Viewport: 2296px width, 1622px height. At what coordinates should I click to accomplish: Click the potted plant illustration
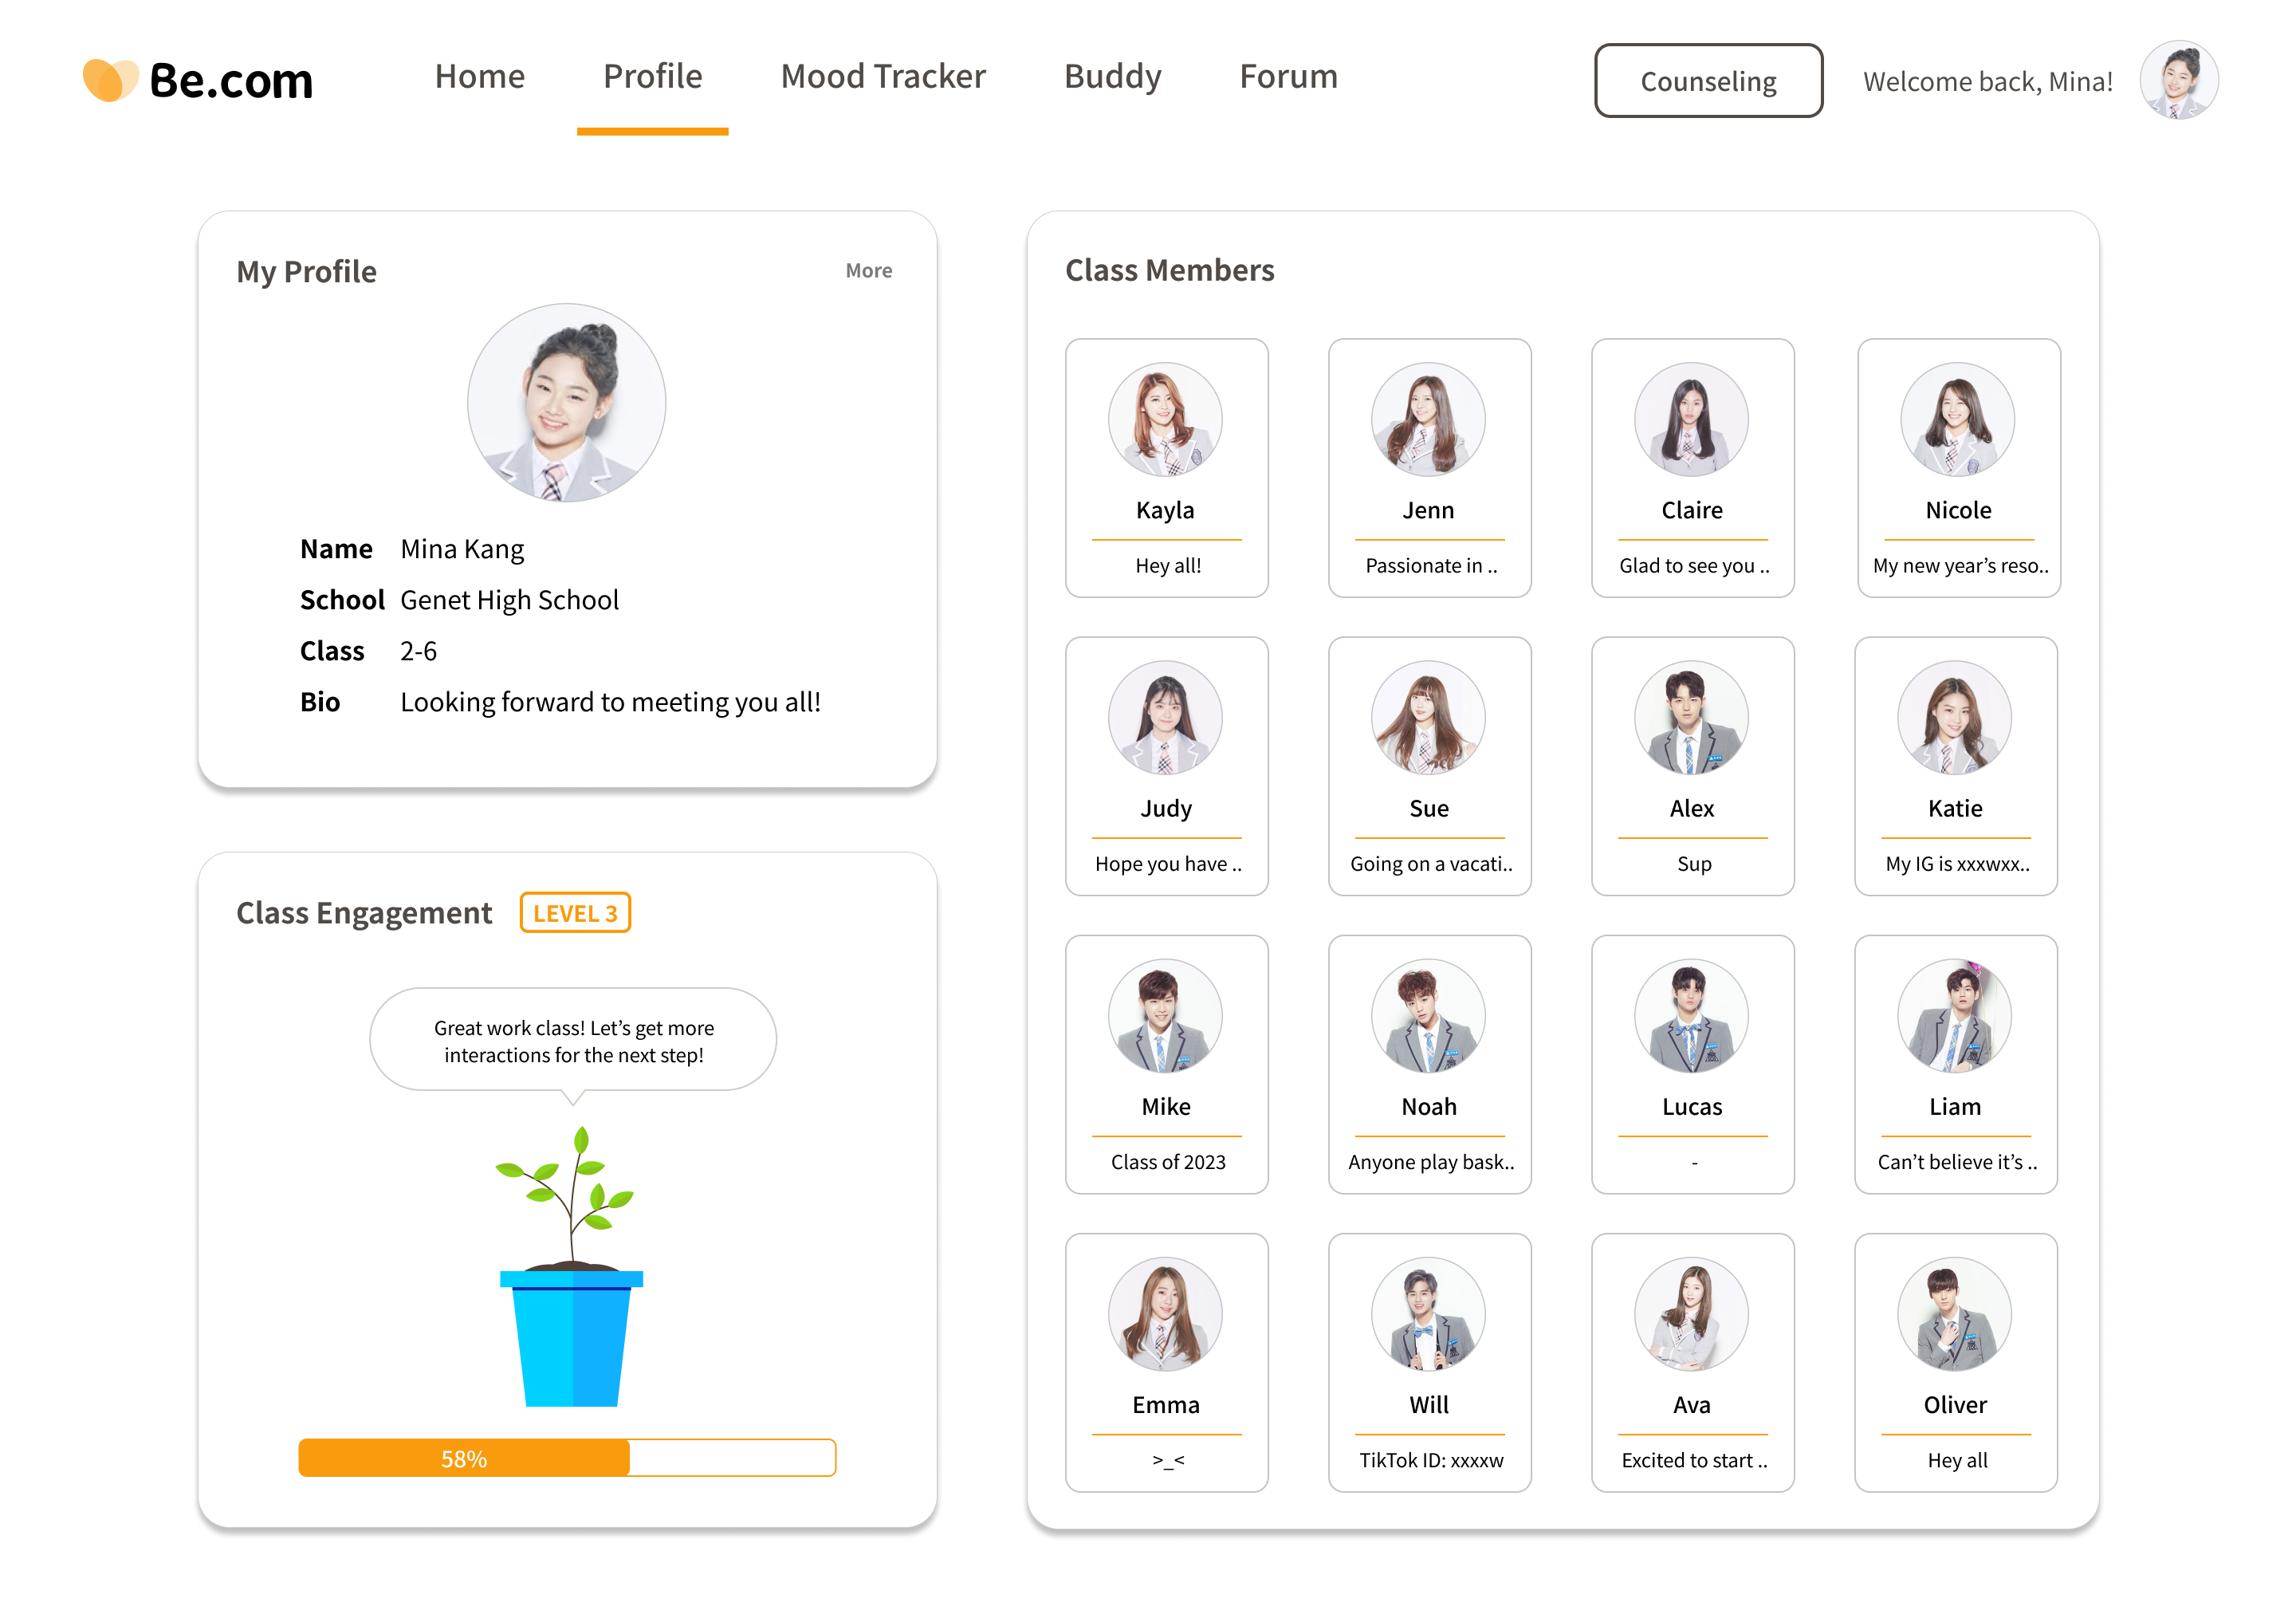pos(571,1267)
